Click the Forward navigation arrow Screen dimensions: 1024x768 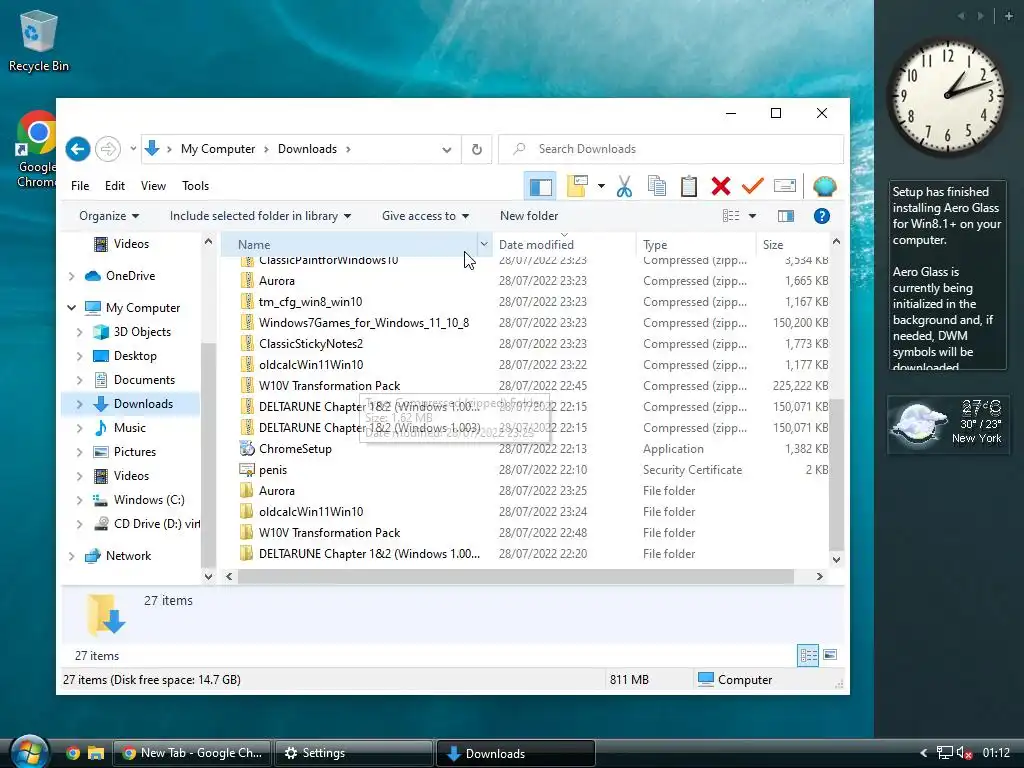point(108,149)
